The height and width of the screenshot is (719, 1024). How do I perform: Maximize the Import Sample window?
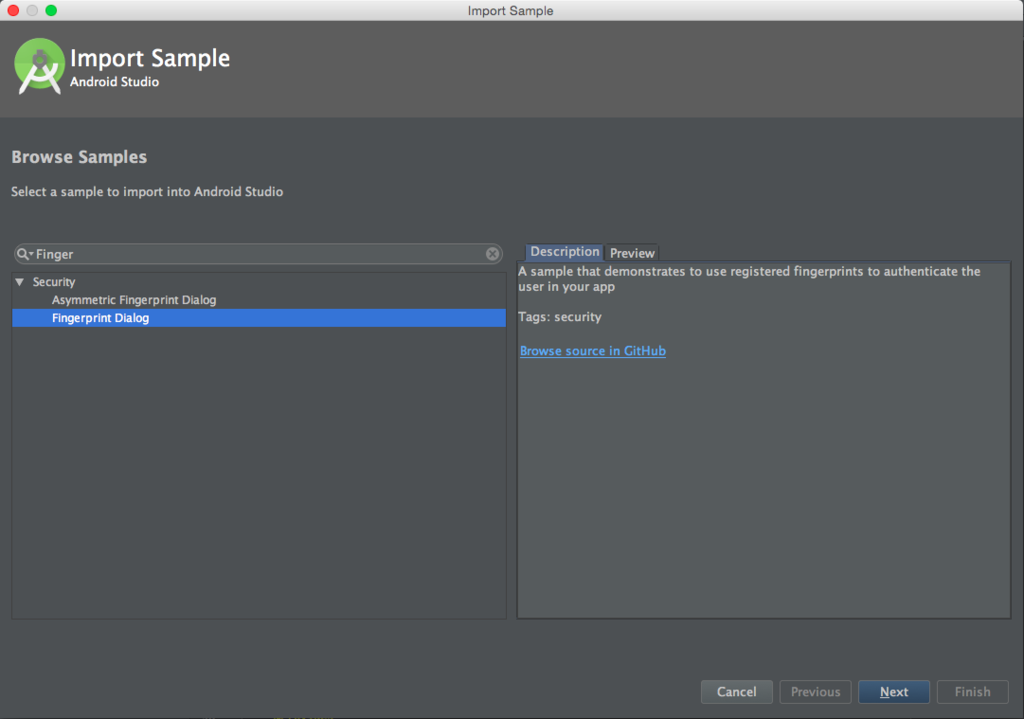[x=51, y=10]
